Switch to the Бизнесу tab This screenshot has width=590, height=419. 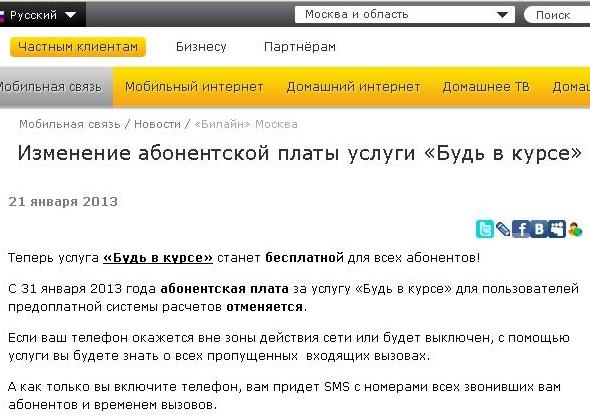click(201, 47)
